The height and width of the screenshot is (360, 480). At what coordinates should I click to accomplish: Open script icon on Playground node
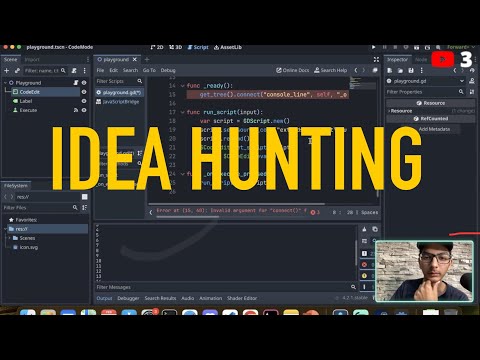(x=76, y=83)
